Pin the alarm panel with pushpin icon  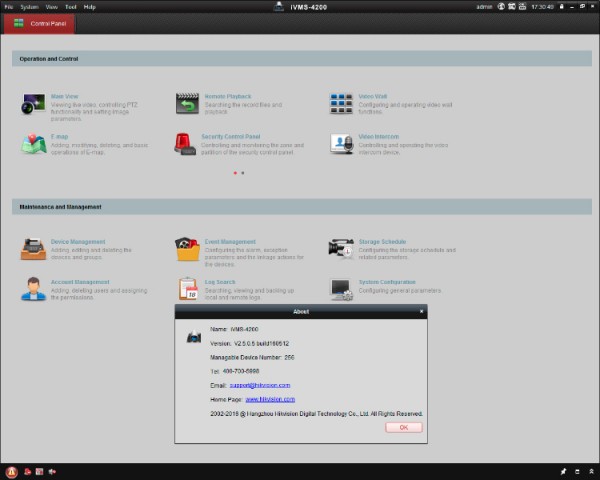pos(563,472)
